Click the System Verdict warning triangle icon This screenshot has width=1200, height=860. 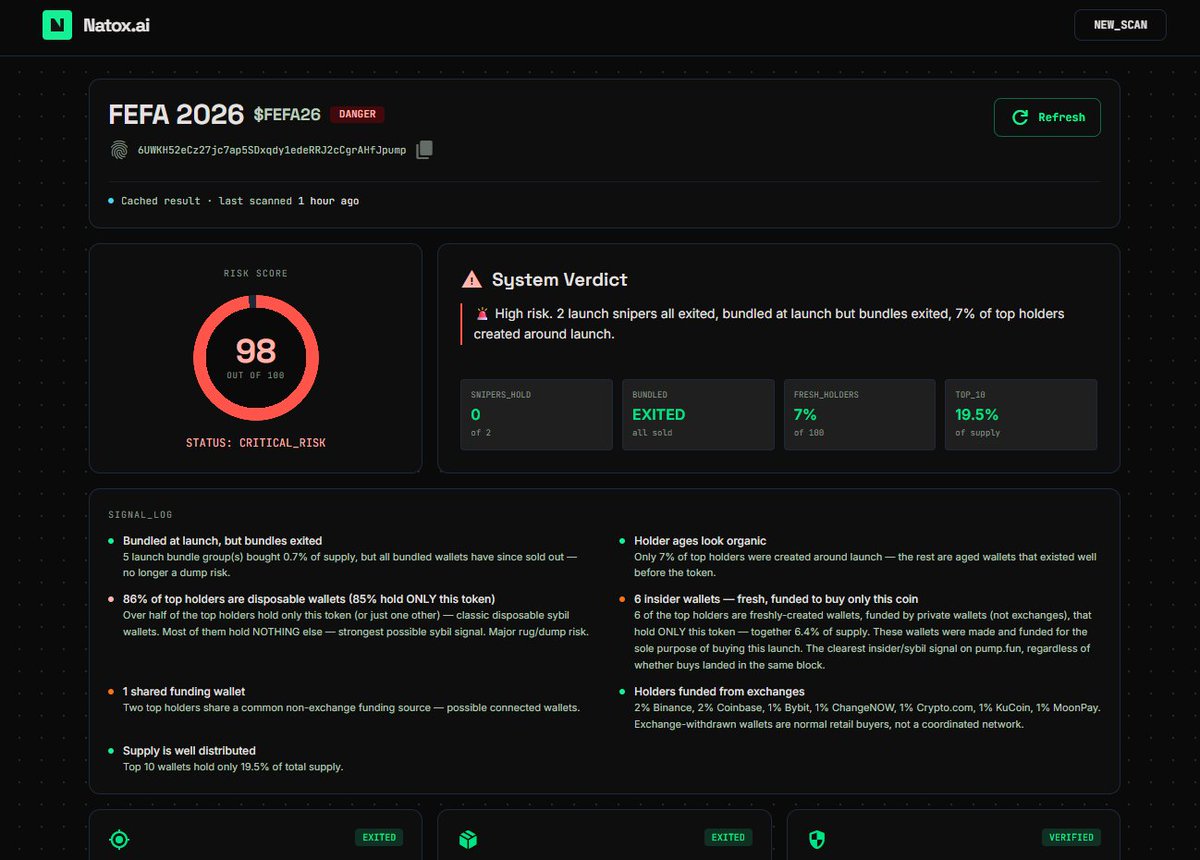[472, 280]
